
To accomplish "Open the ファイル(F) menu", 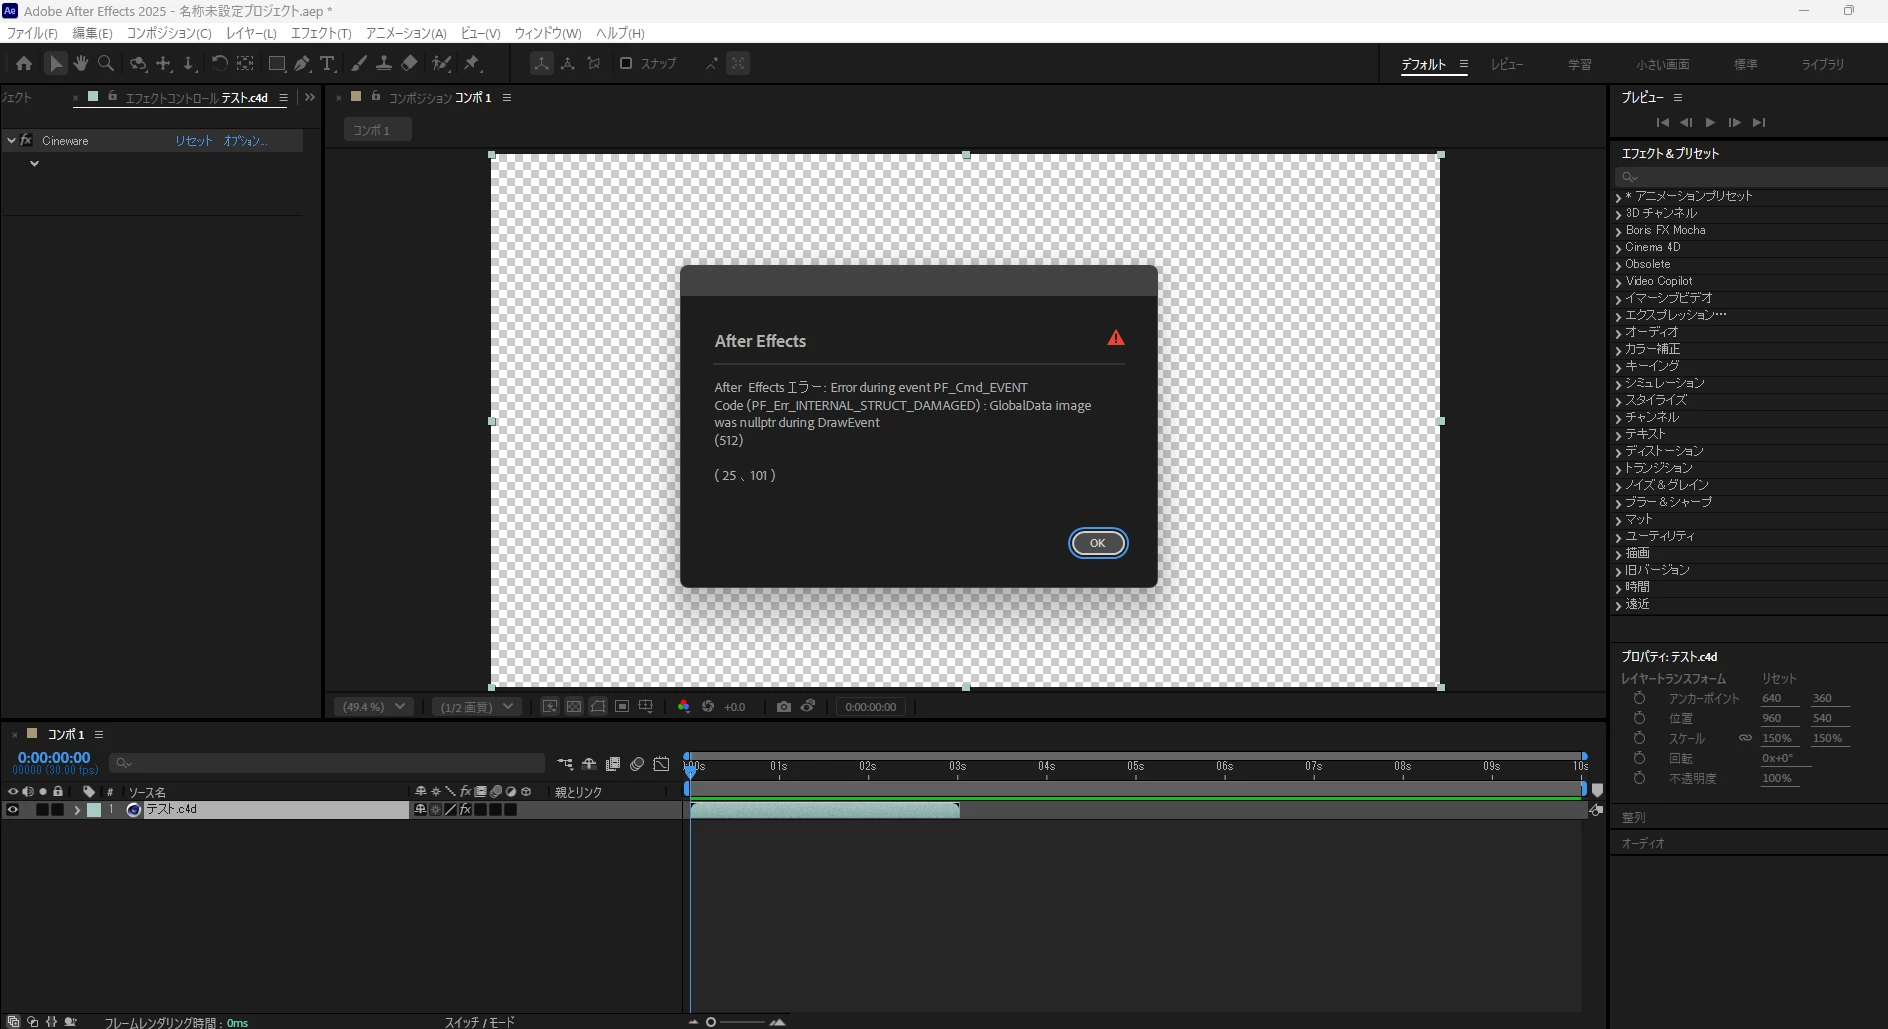I will pyautogui.click(x=32, y=33).
